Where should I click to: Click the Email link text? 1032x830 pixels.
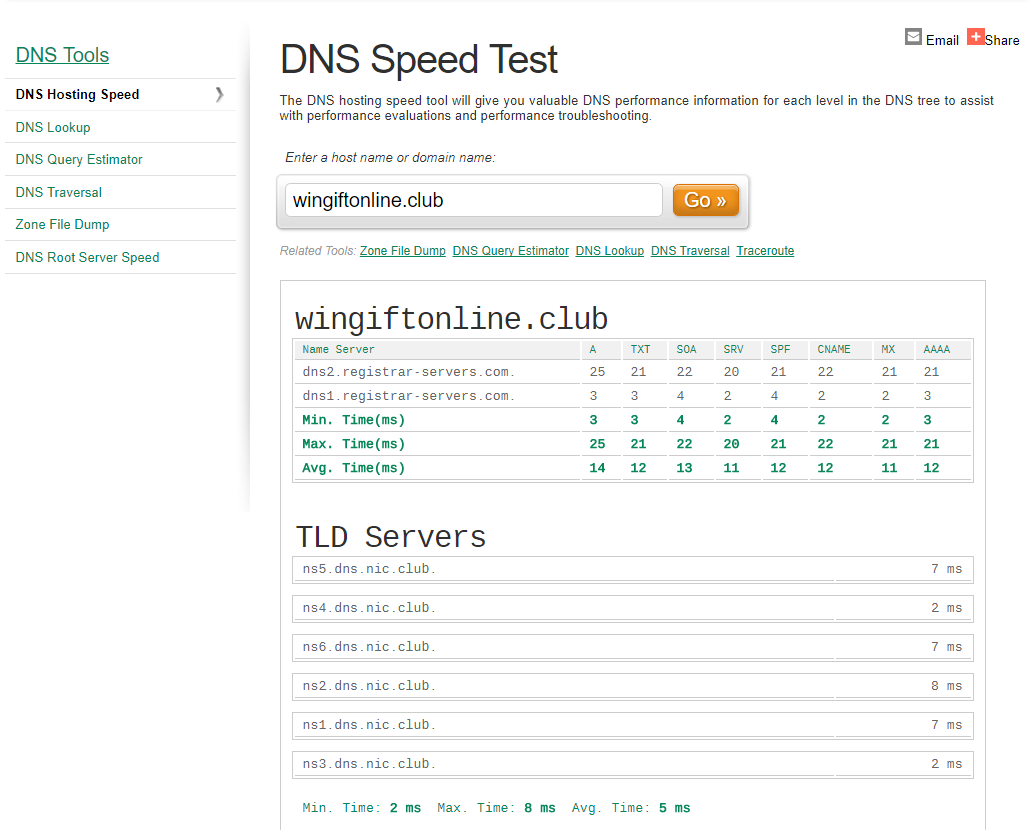(942, 41)
